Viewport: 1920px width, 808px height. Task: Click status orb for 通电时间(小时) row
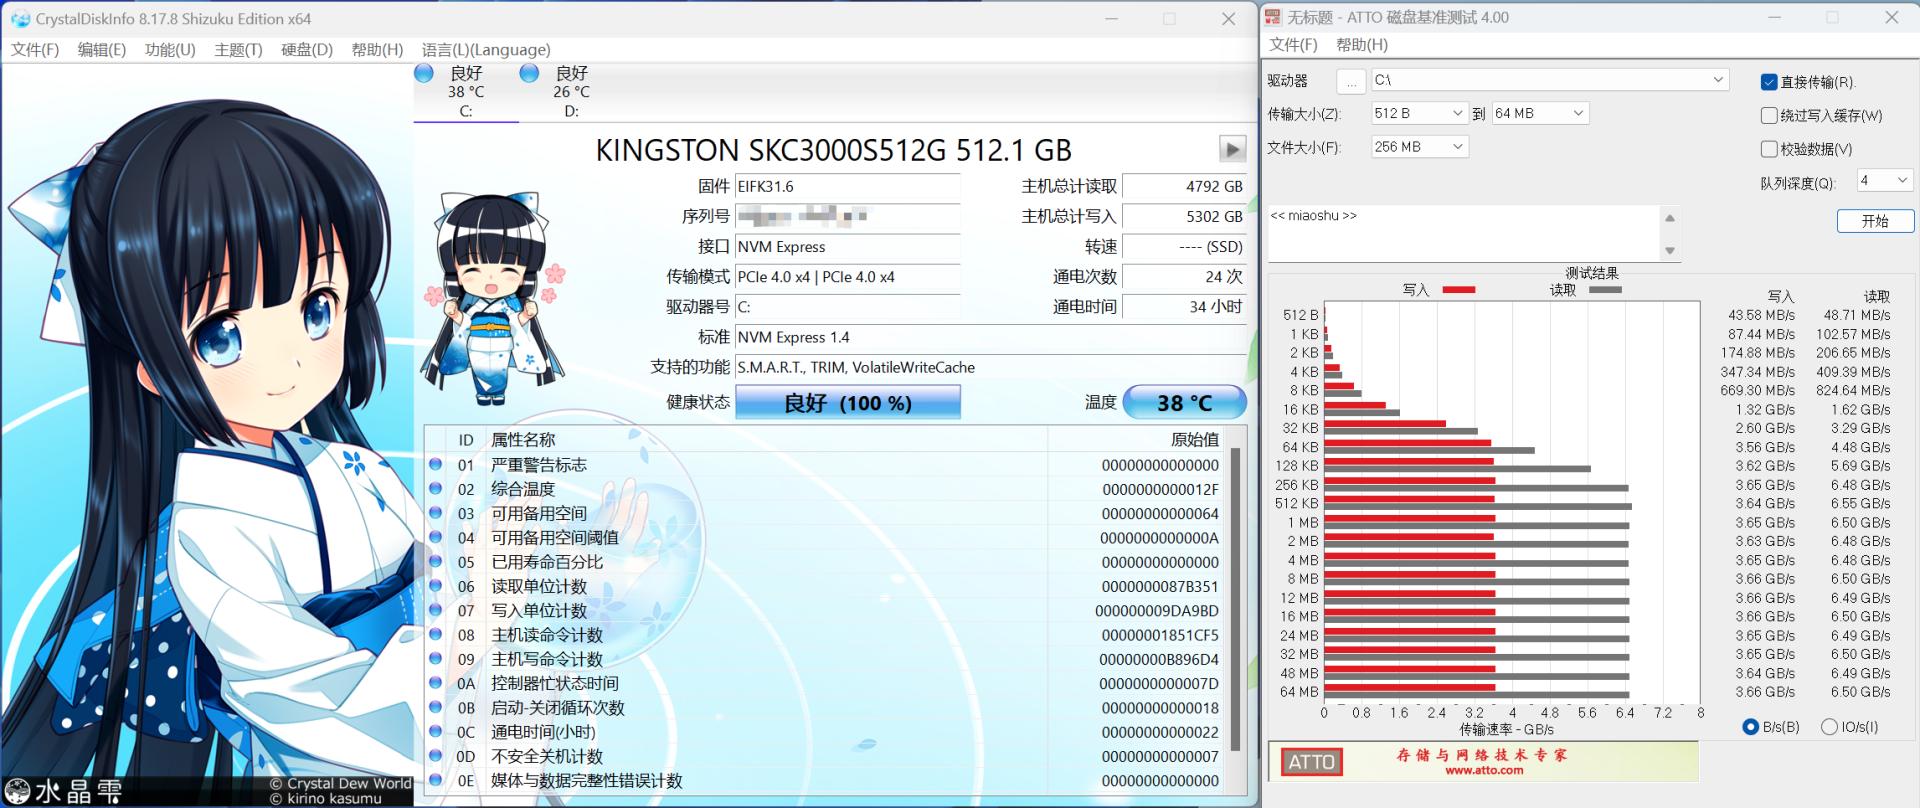coord(435,732)
